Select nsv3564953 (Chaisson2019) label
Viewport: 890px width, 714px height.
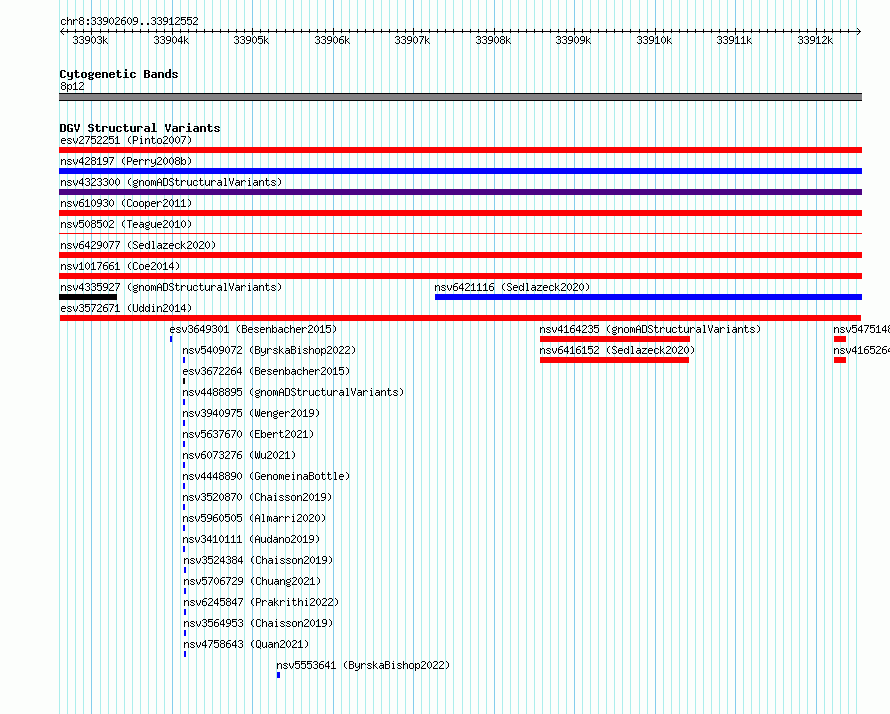tap(258, 623)
